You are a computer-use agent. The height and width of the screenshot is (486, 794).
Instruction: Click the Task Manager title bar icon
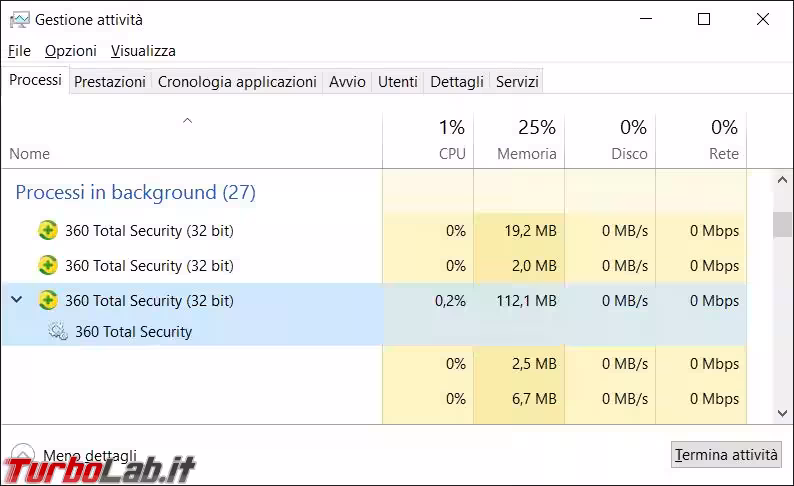click(19, 19)
